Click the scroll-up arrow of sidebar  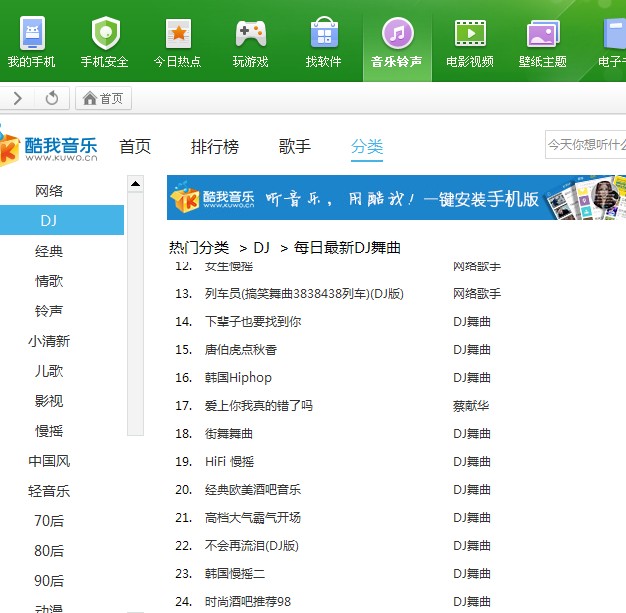coord(135,183)
